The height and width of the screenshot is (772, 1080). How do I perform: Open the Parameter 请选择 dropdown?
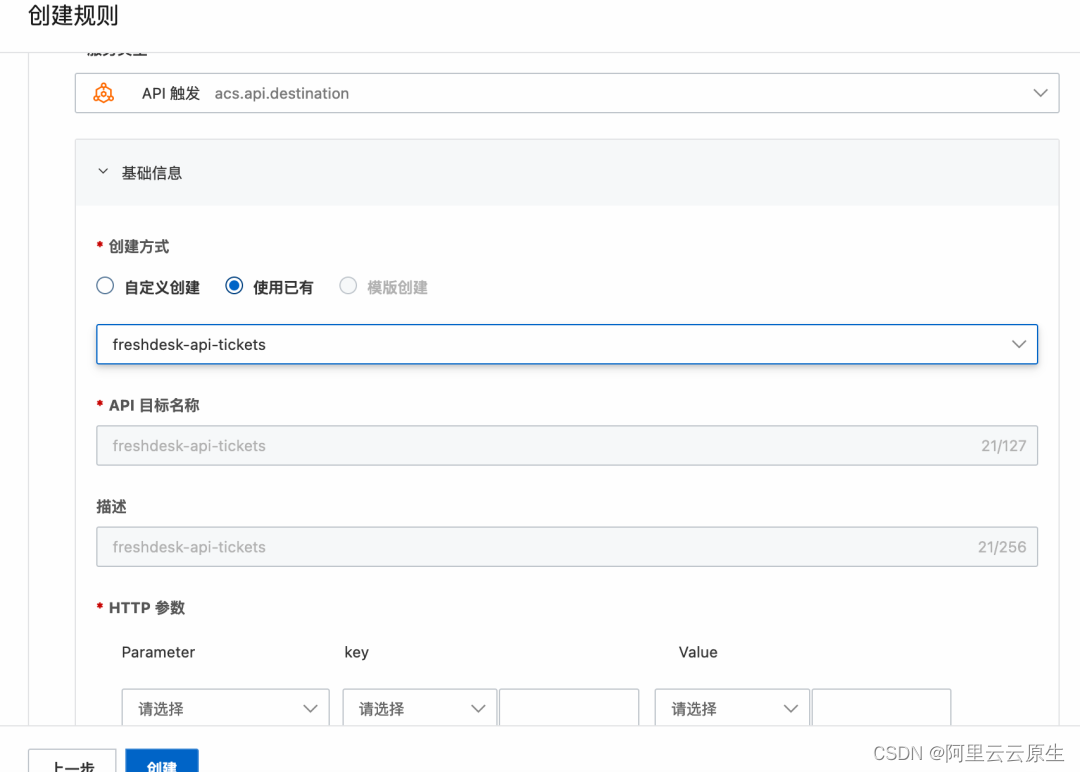pyautogui.click(x=226, y=708)
